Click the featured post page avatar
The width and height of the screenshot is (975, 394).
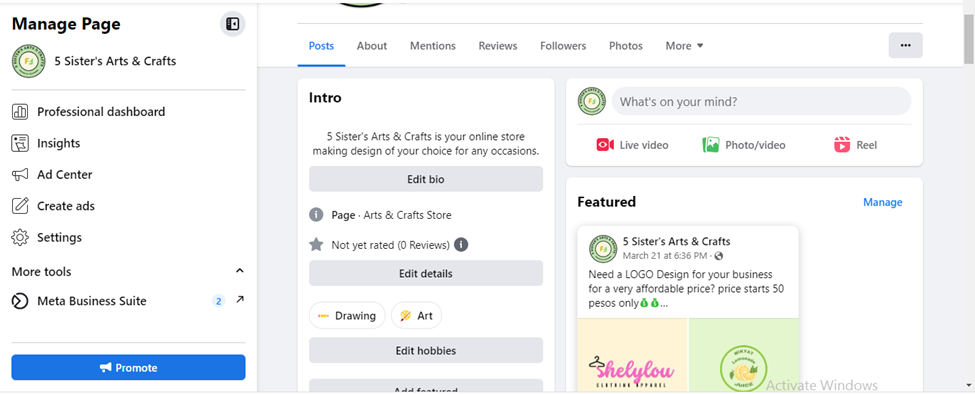click(603, 249)
